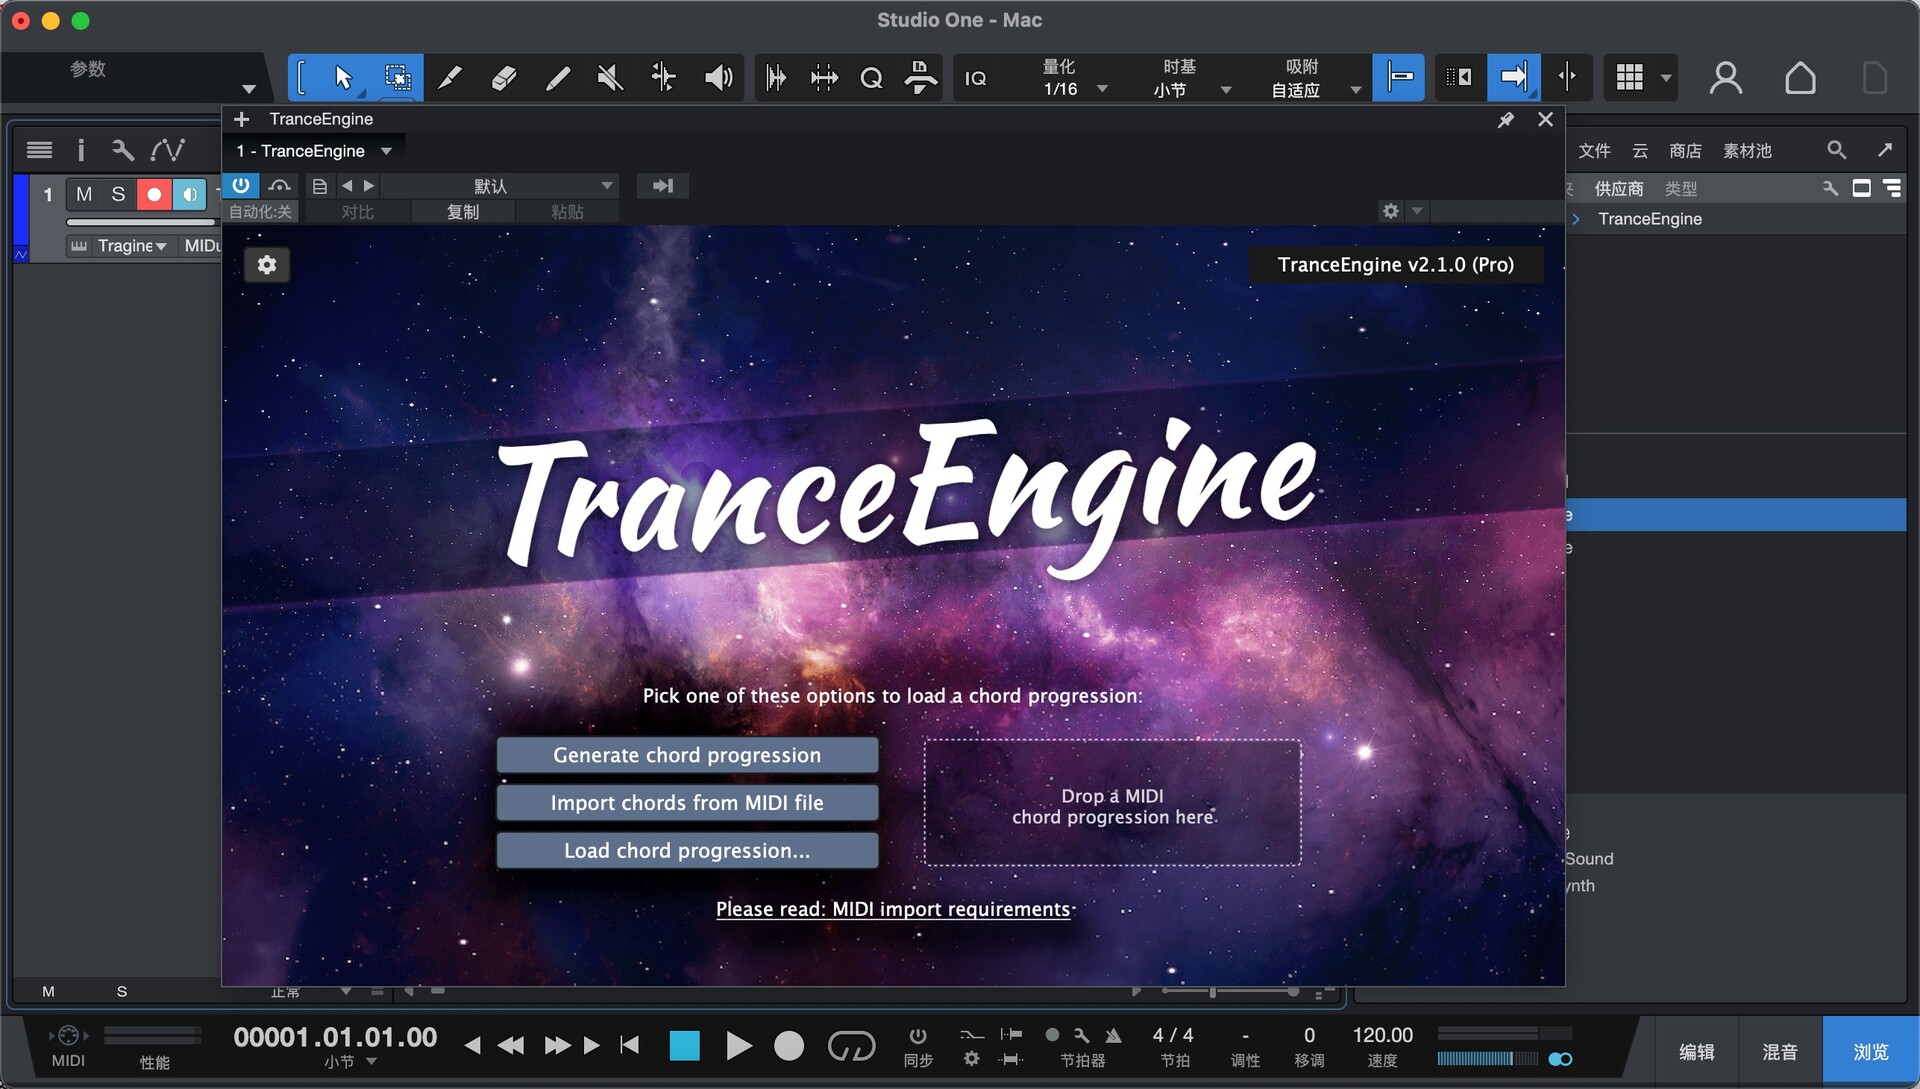Viewport: 1920px width, 1089px height.
Task: Open the track list icon
Action: point(39,150)
